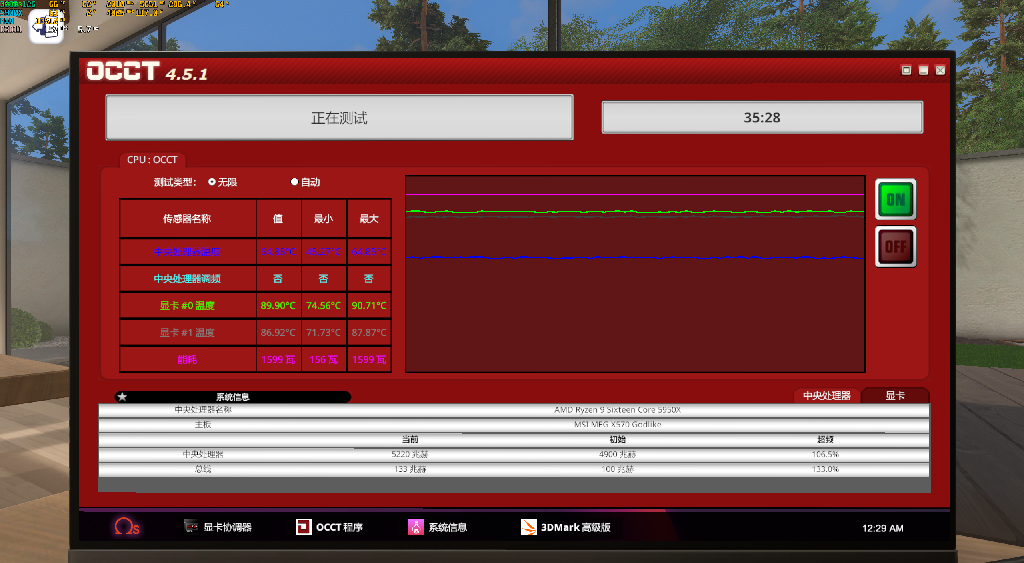
Task: Select the 能耗 sensor row label
Action: click(x=187, y=359)
